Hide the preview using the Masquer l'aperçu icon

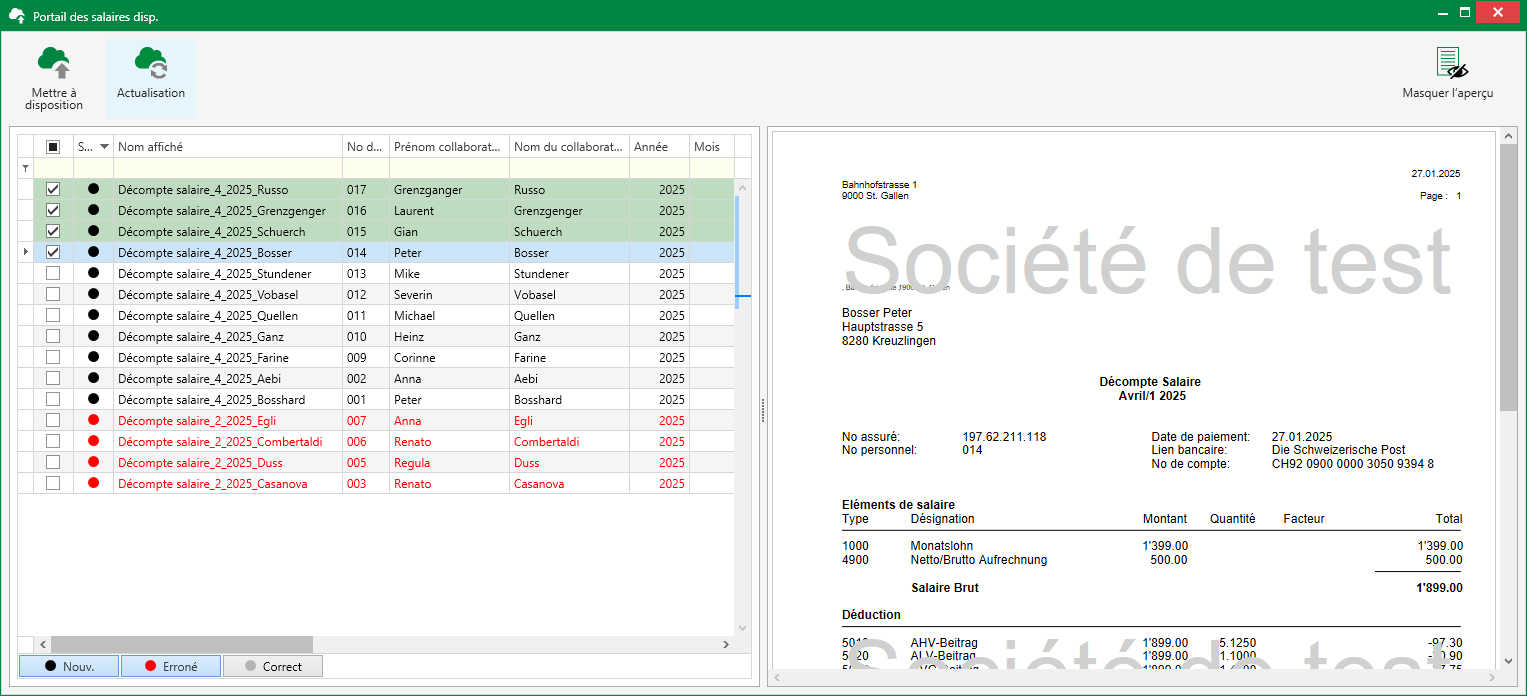(x=1448, y=62)
